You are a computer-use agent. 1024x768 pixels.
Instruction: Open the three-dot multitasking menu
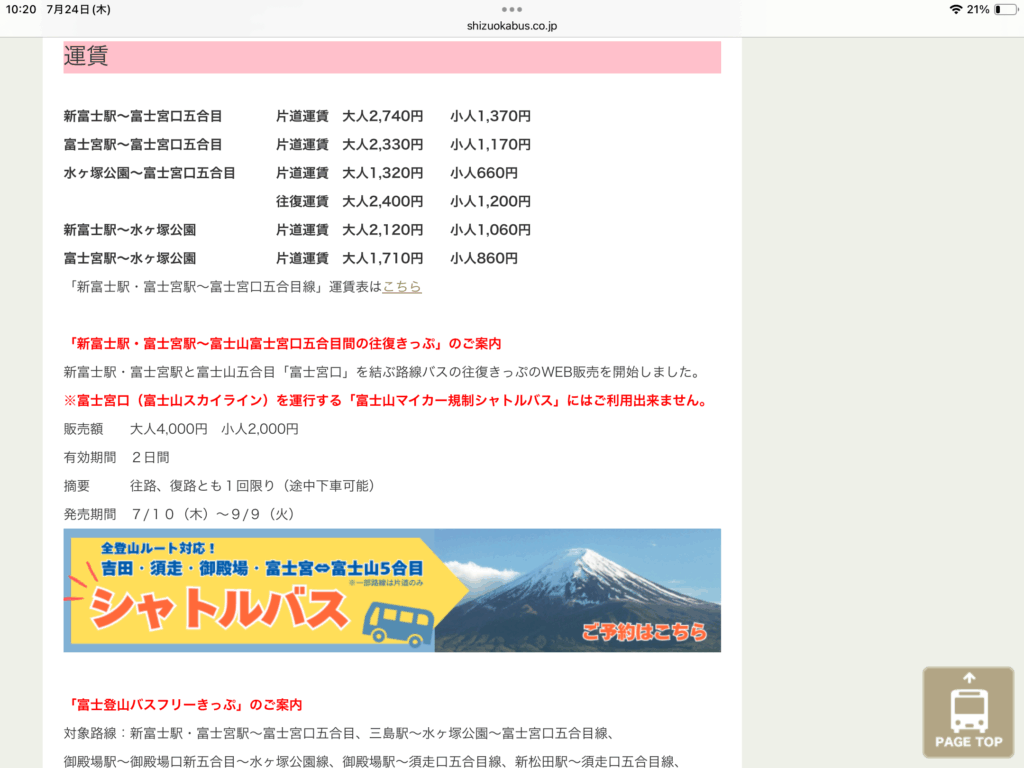point(512,9)
